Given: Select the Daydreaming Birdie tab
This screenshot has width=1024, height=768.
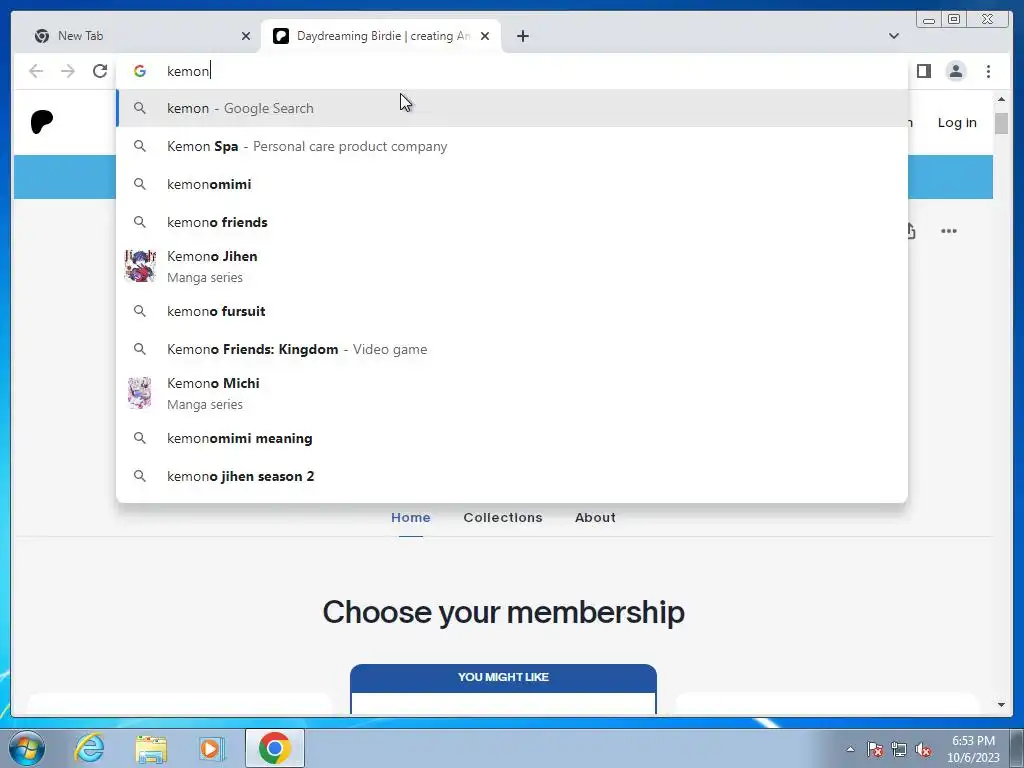Looking at the screenshot, I should click(x=381, y=37).
